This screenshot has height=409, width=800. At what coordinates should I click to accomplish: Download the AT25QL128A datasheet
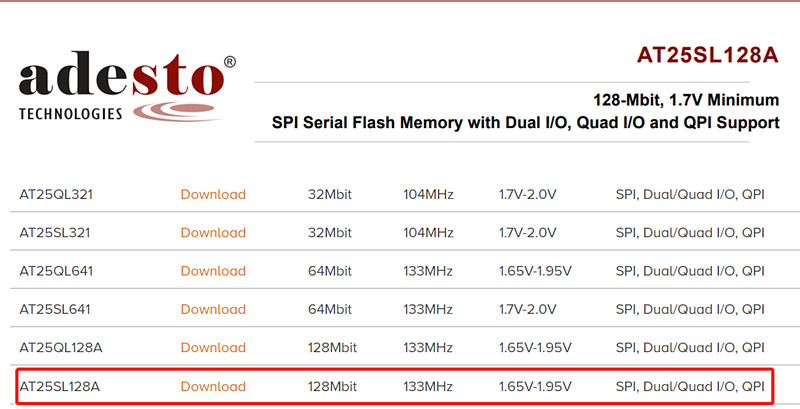(x=213, y=347)
